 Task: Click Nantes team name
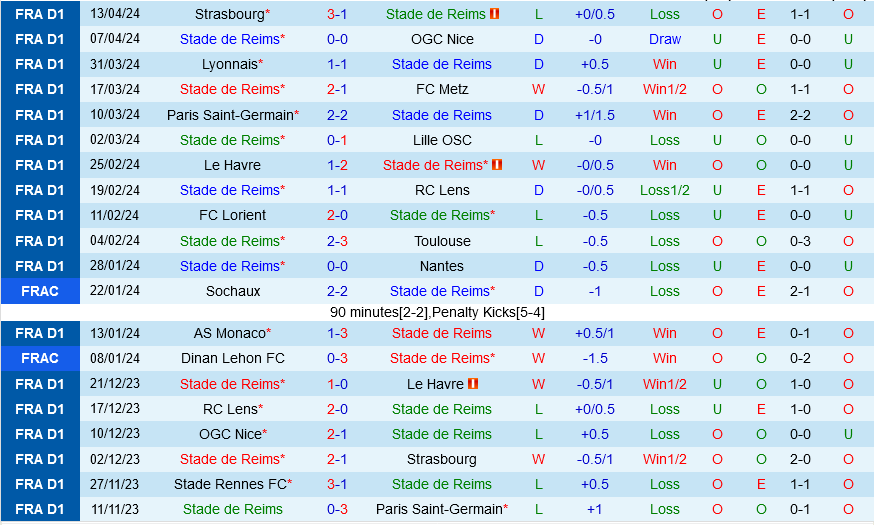pos(442,266)
